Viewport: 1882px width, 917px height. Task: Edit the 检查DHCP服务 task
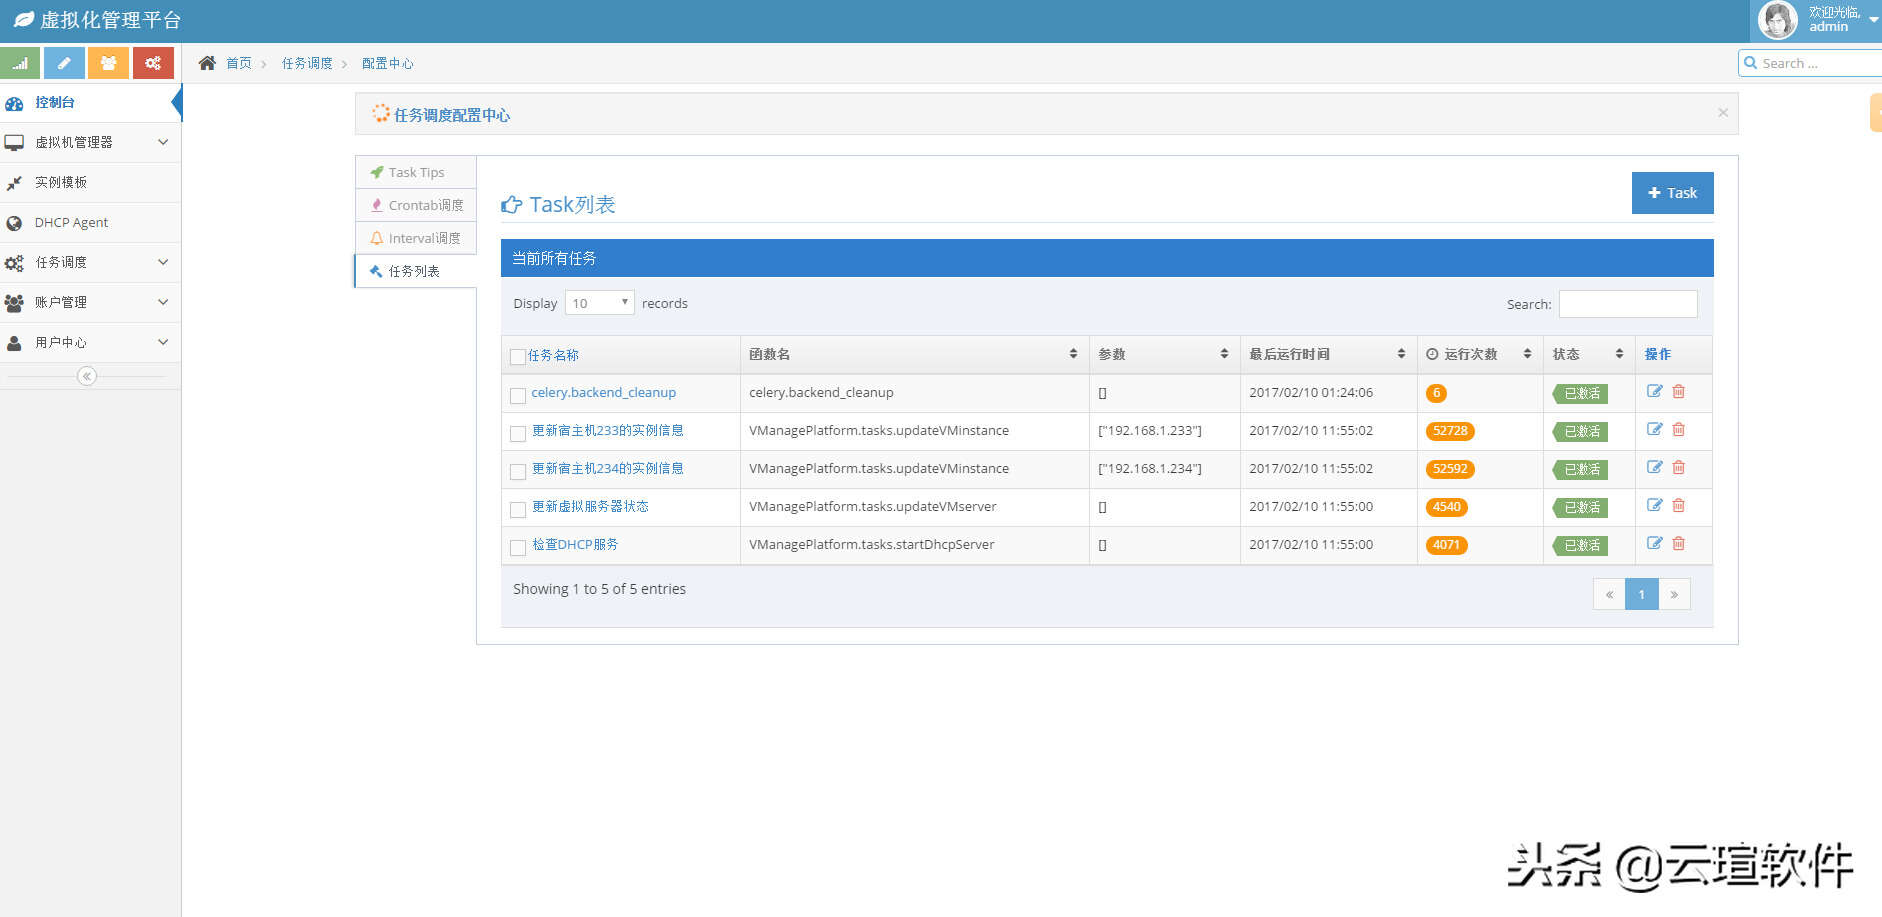click(x=1654, y=543)
